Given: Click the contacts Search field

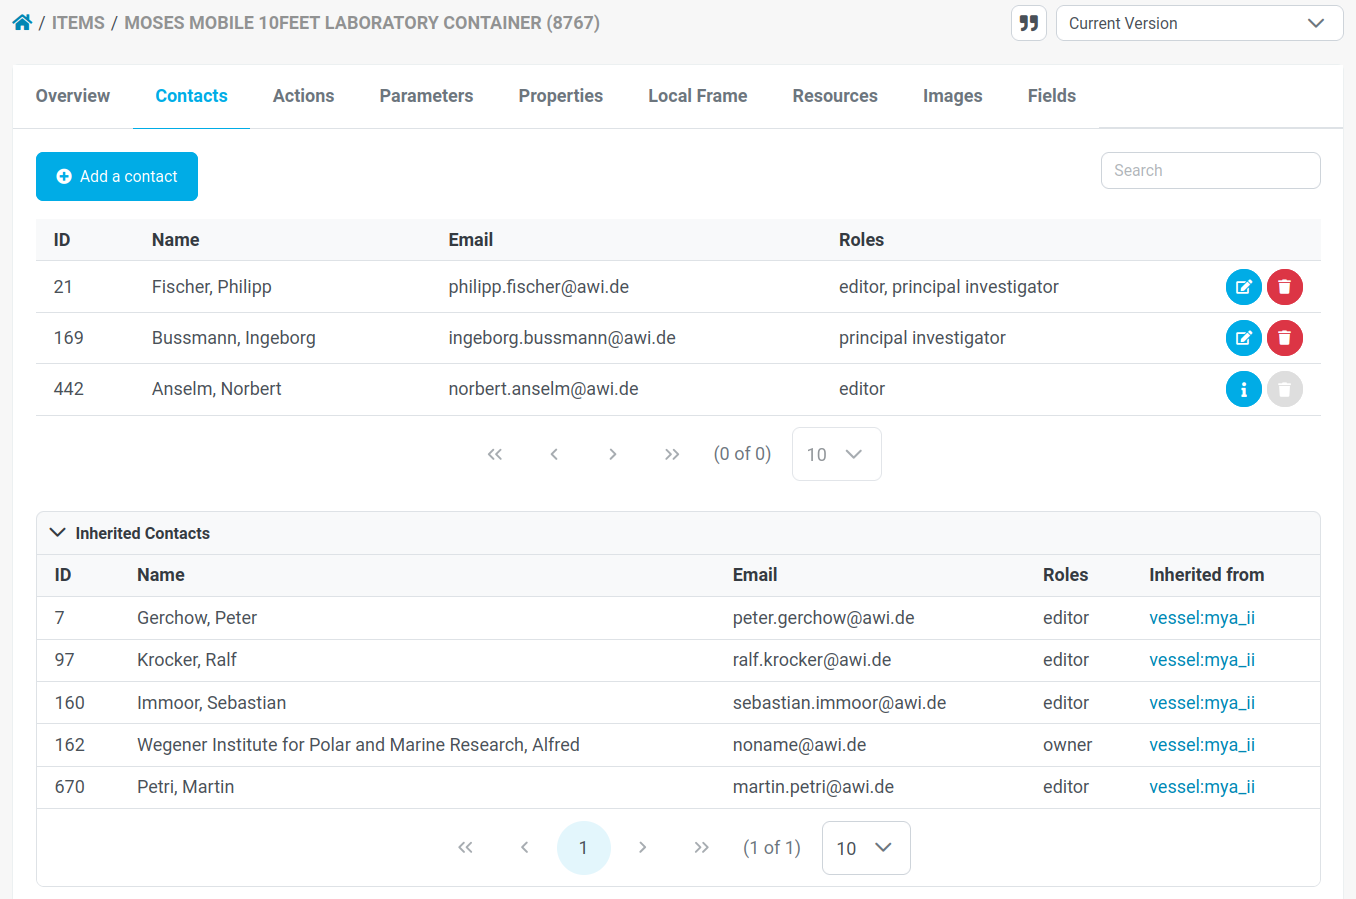Looking at the screenshot, I should [1210, 170].
